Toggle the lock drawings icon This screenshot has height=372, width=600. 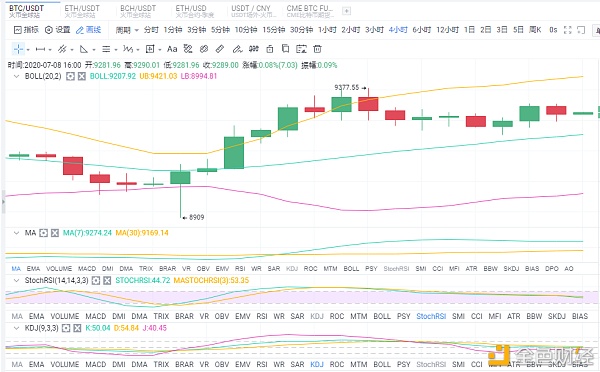pyautogui.click(x=270, y=49)
